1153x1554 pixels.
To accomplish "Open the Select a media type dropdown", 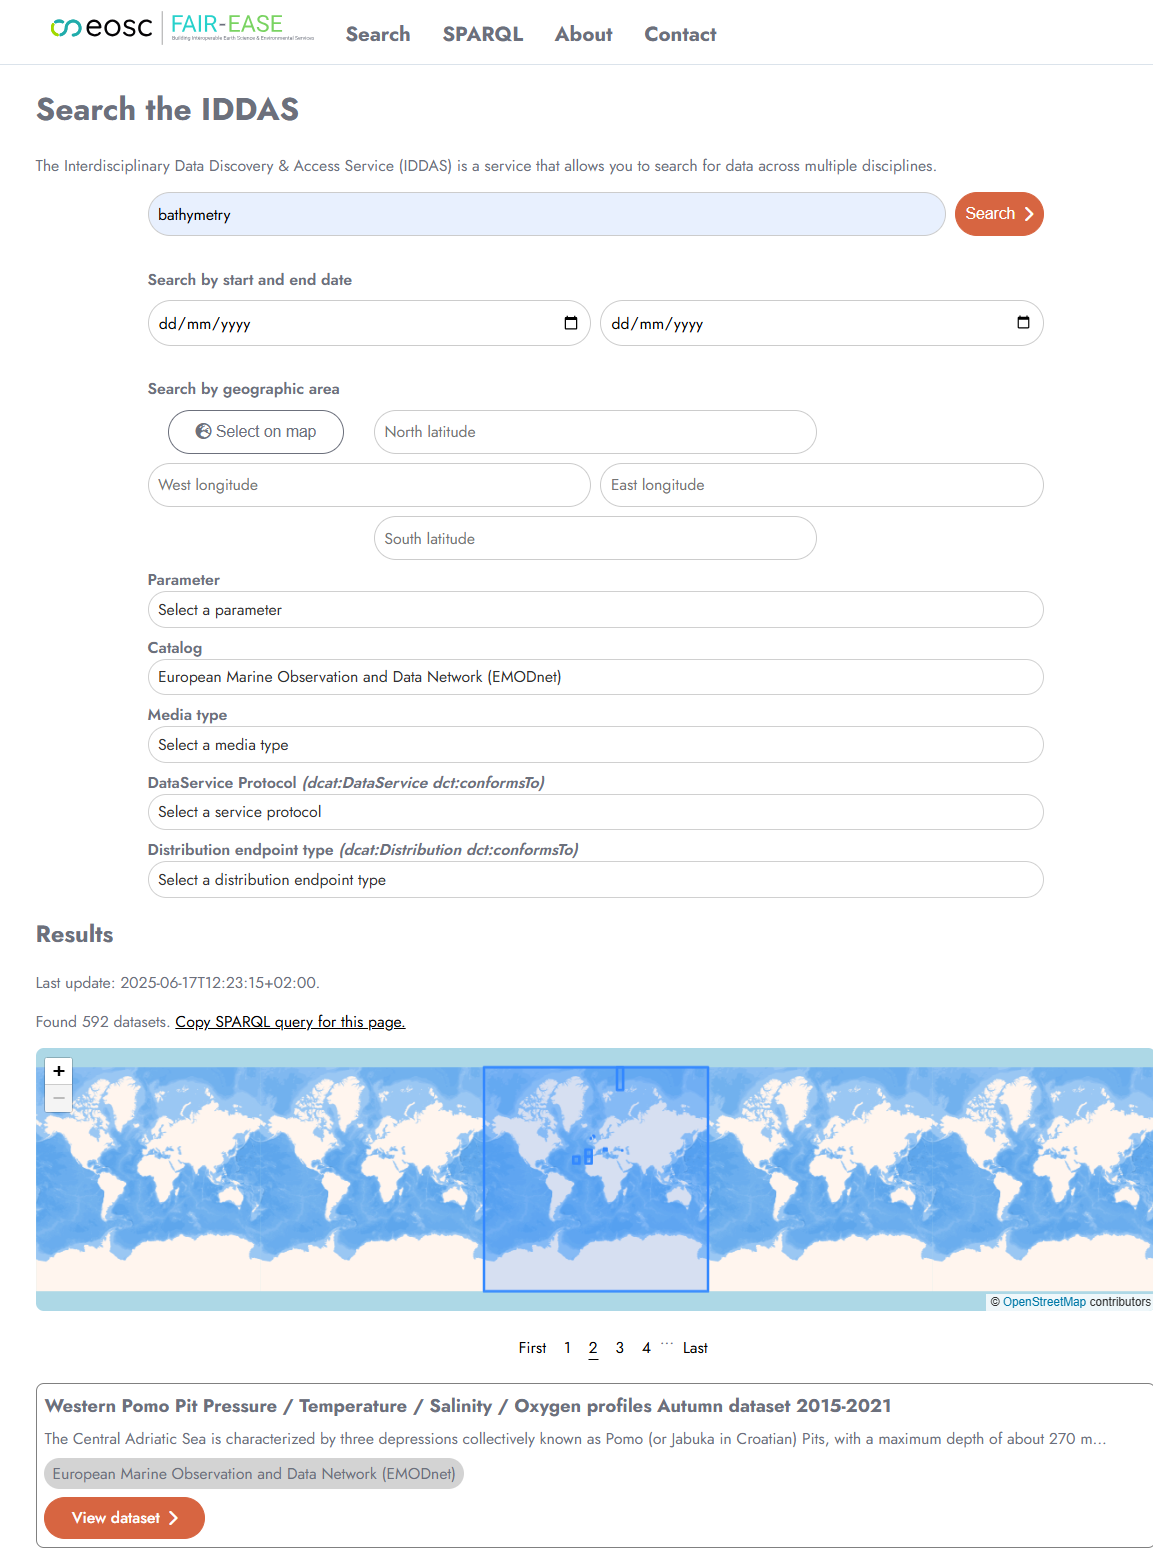I will (595, 744).
